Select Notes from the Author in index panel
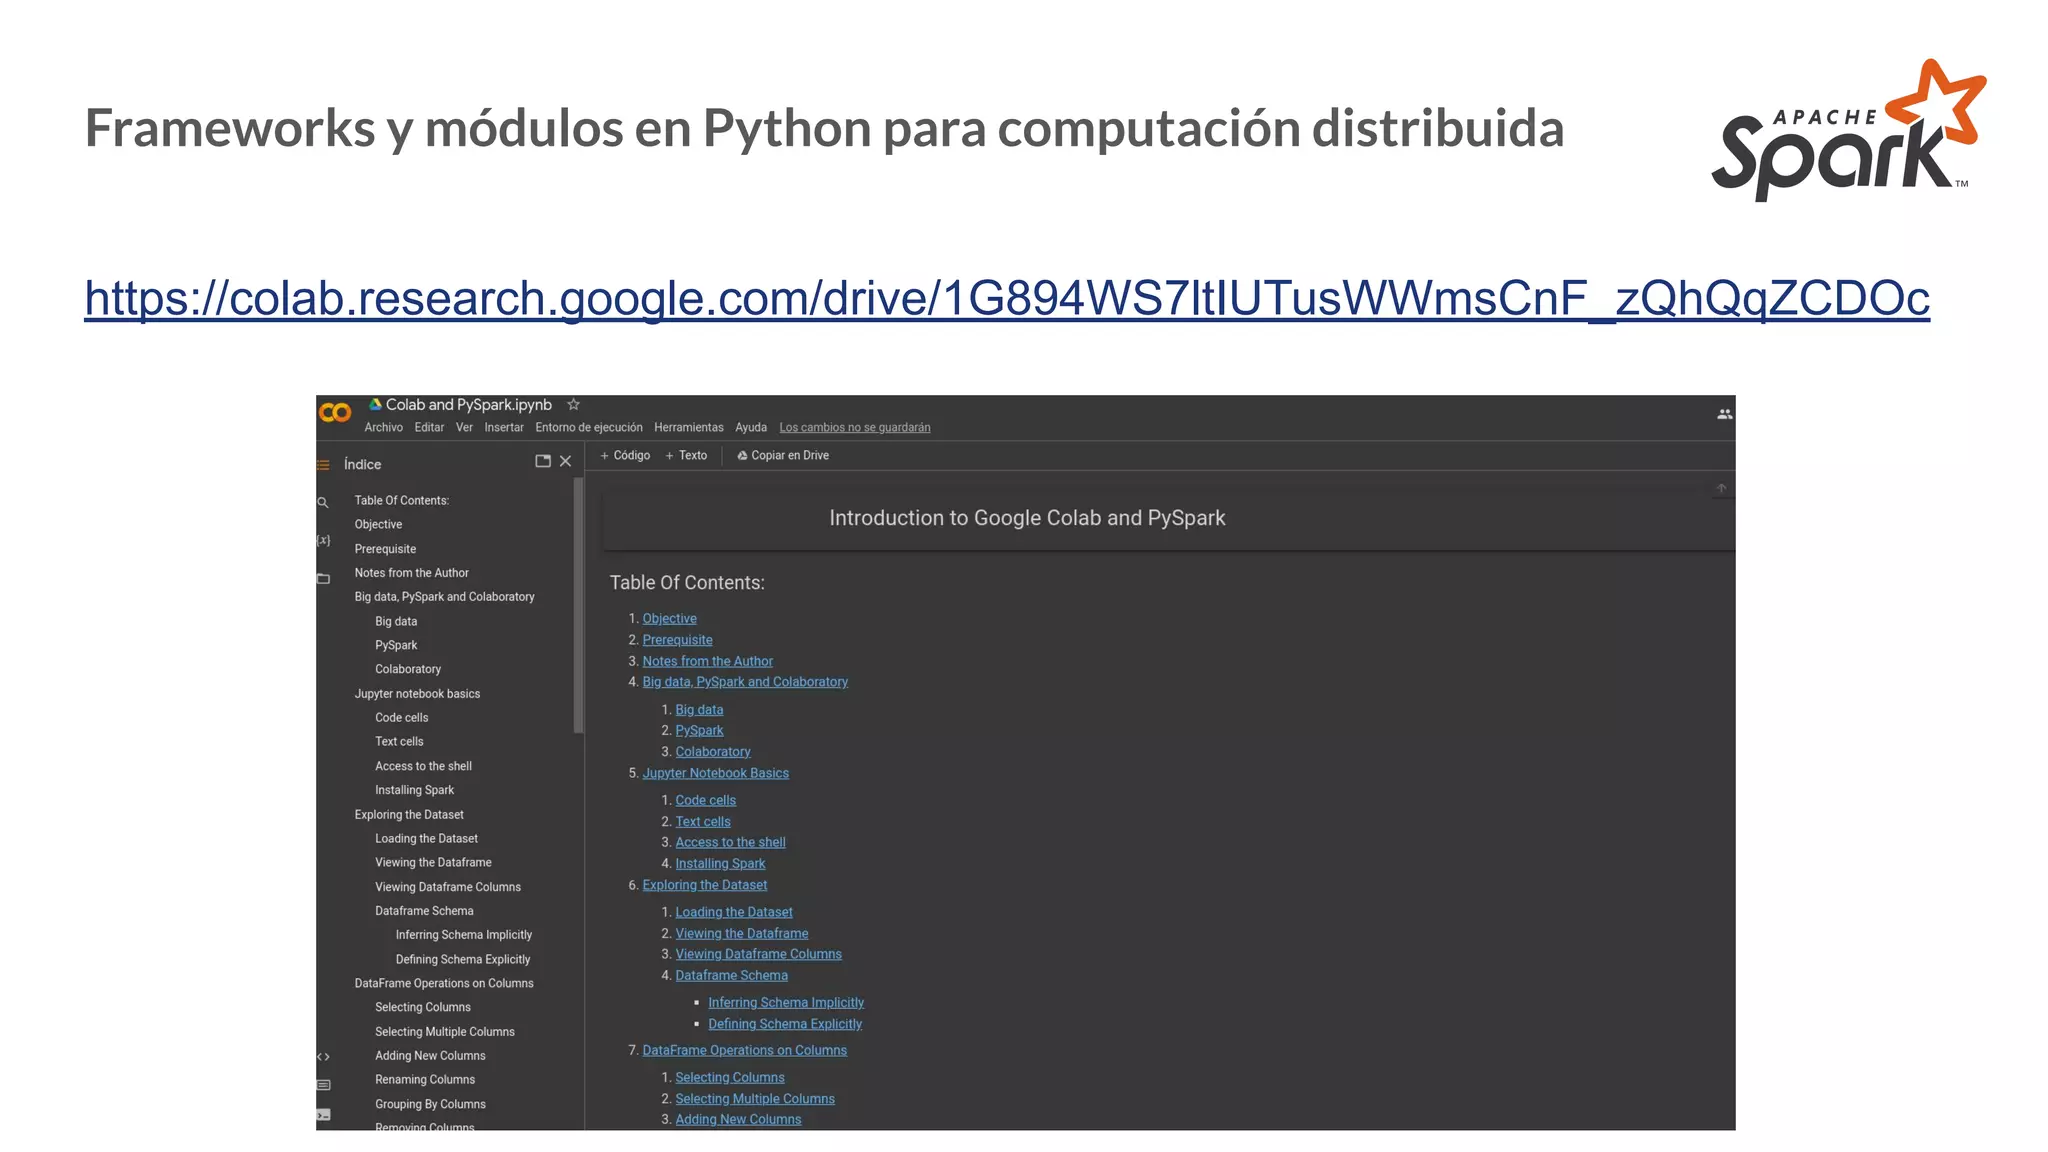The height and width of the screenshot is (1152, 2048). click(411, 573)
